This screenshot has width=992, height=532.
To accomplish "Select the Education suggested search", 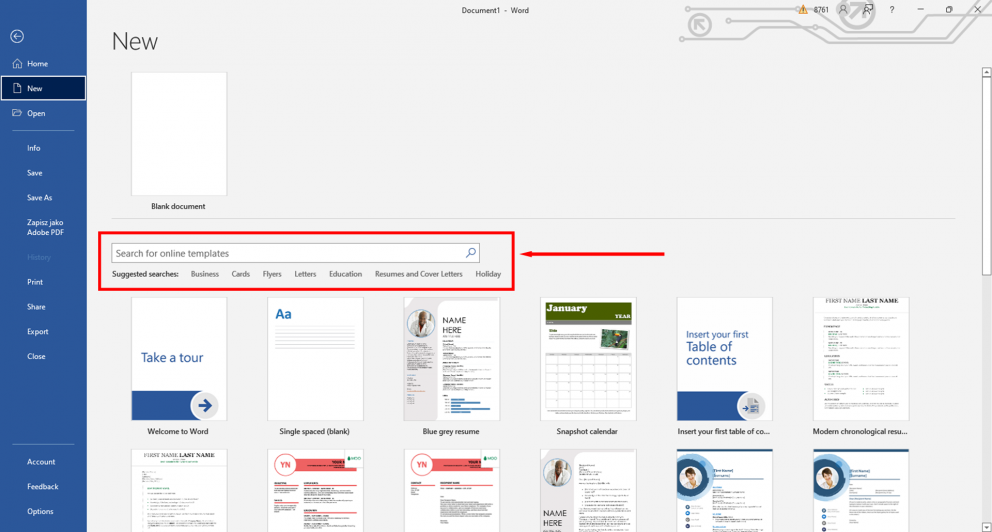I will click(x=345, y=274).
